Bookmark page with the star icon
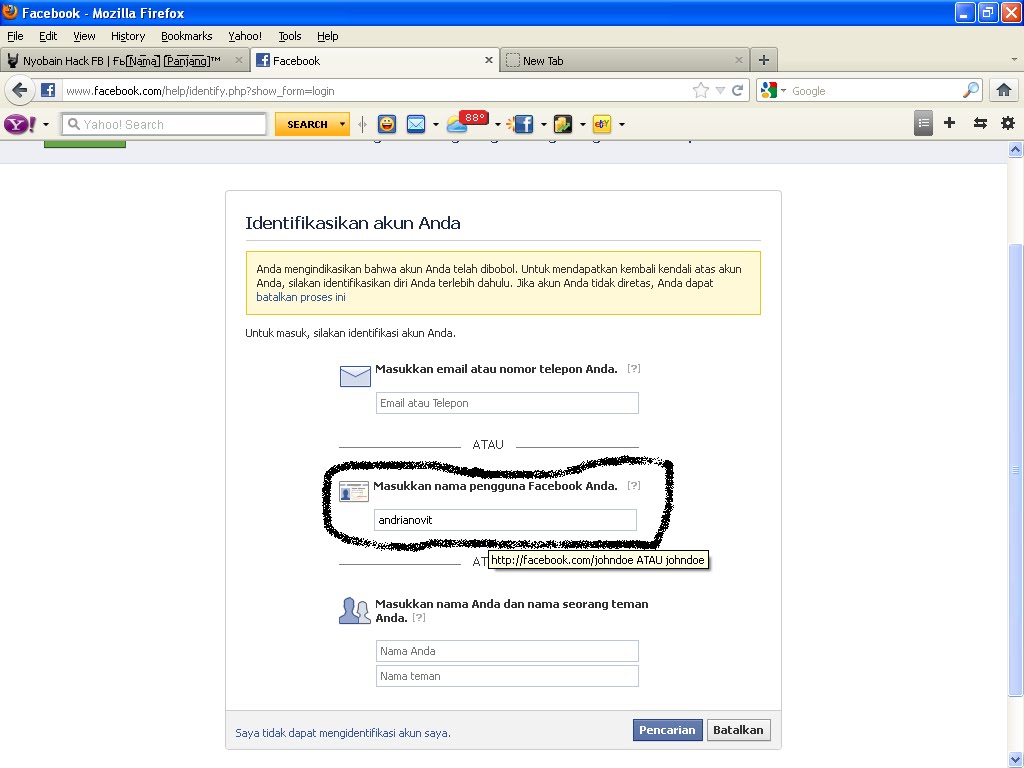The image size is (1024, 768). click(700, 90)
